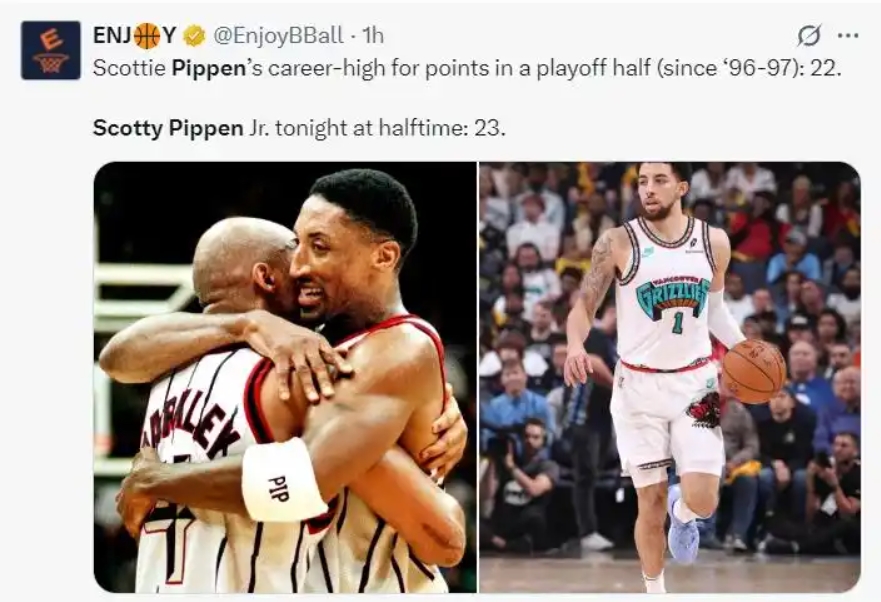Open photo of two players hugging

[285, 377]
